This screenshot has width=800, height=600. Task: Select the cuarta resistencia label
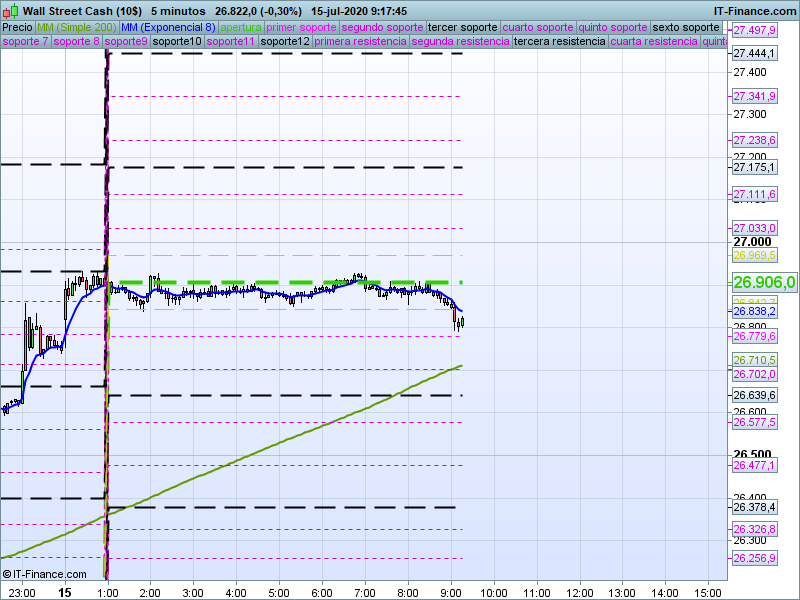click(x=654, y=42)
